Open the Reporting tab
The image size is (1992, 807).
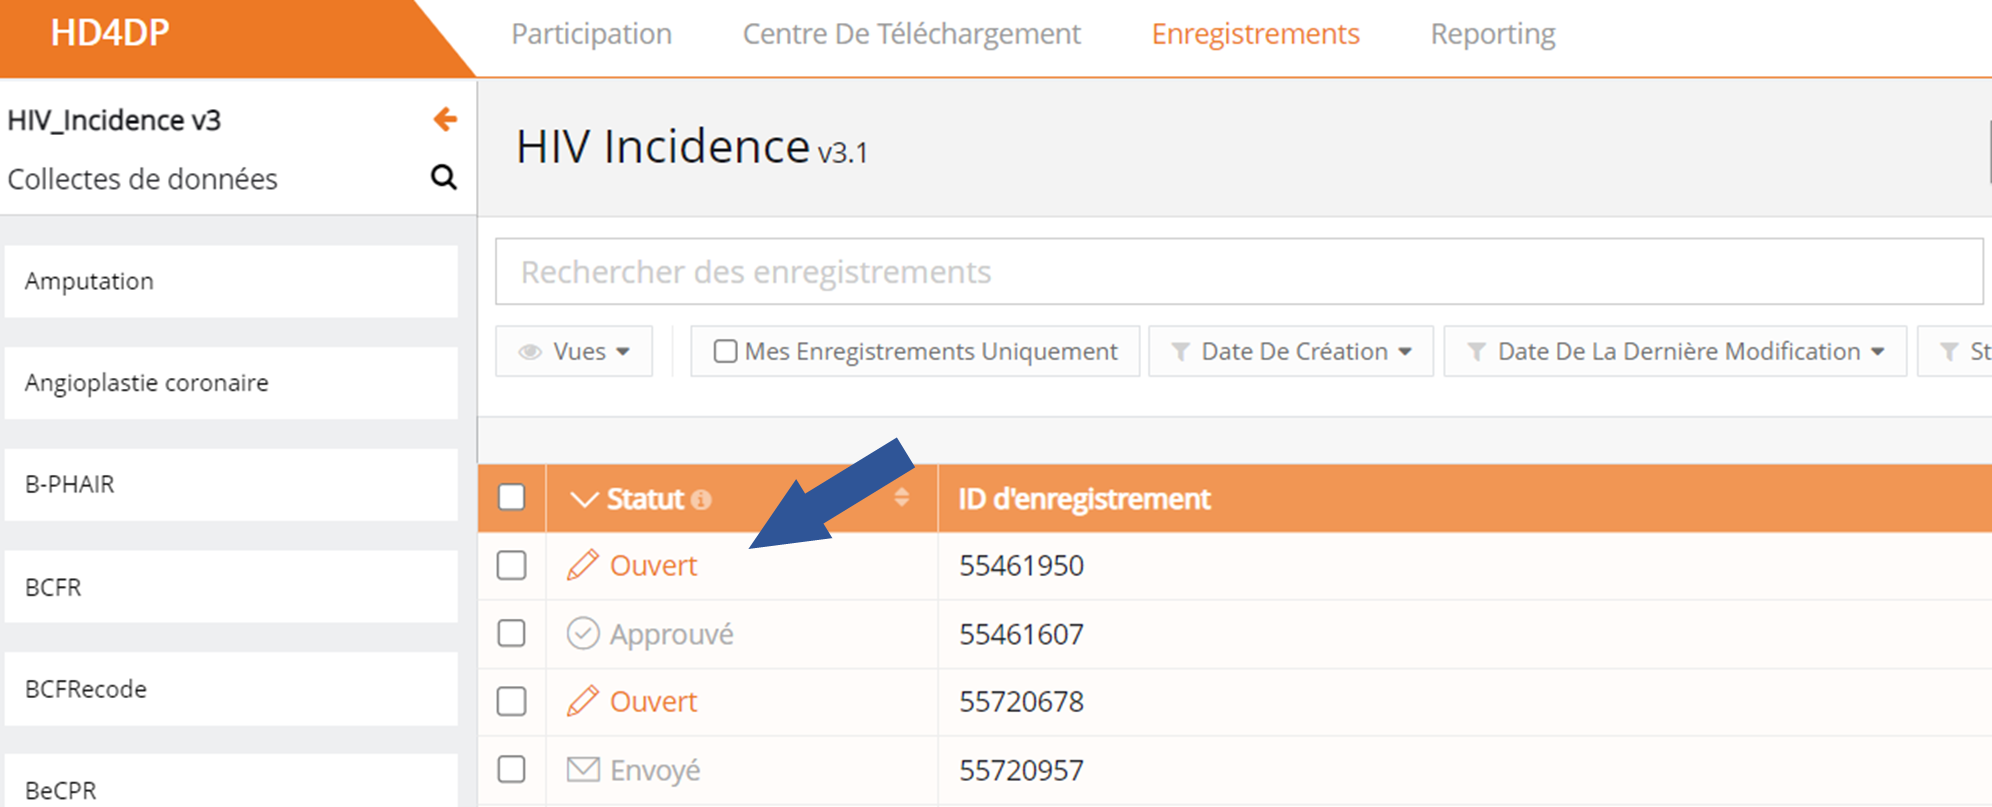[1492, 34]
